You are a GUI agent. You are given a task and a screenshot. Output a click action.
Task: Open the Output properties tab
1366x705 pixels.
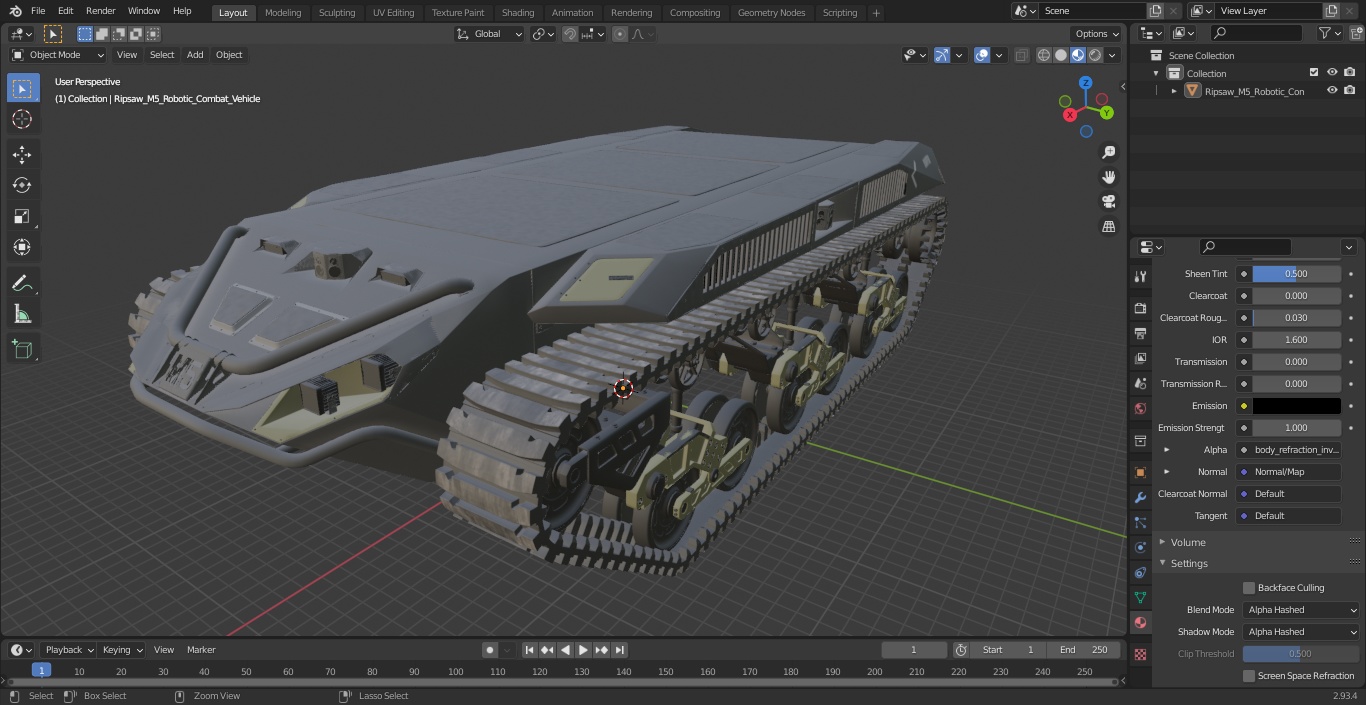(x=1140, y=333)
